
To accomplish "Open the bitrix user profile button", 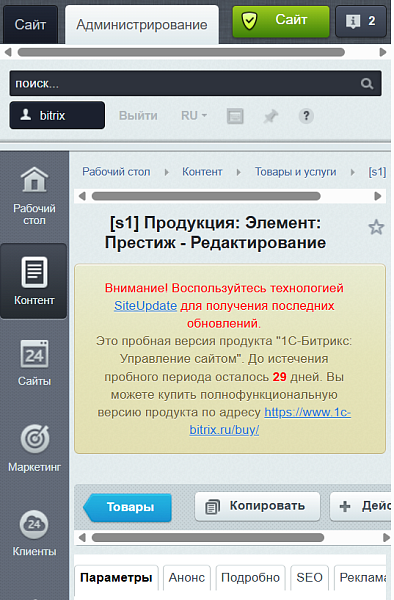I will (x=57, y=115).
